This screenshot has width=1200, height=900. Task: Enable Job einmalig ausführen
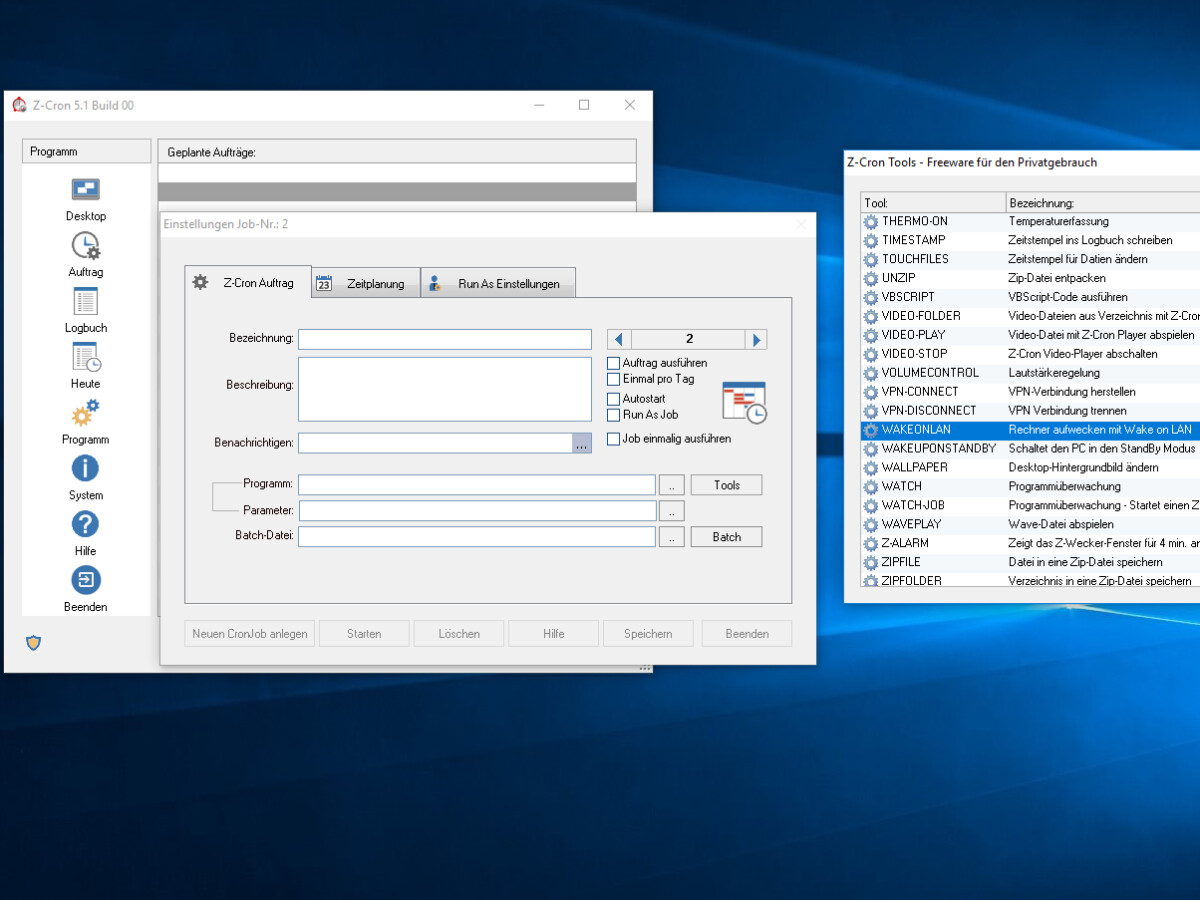(x=615, y=438)
